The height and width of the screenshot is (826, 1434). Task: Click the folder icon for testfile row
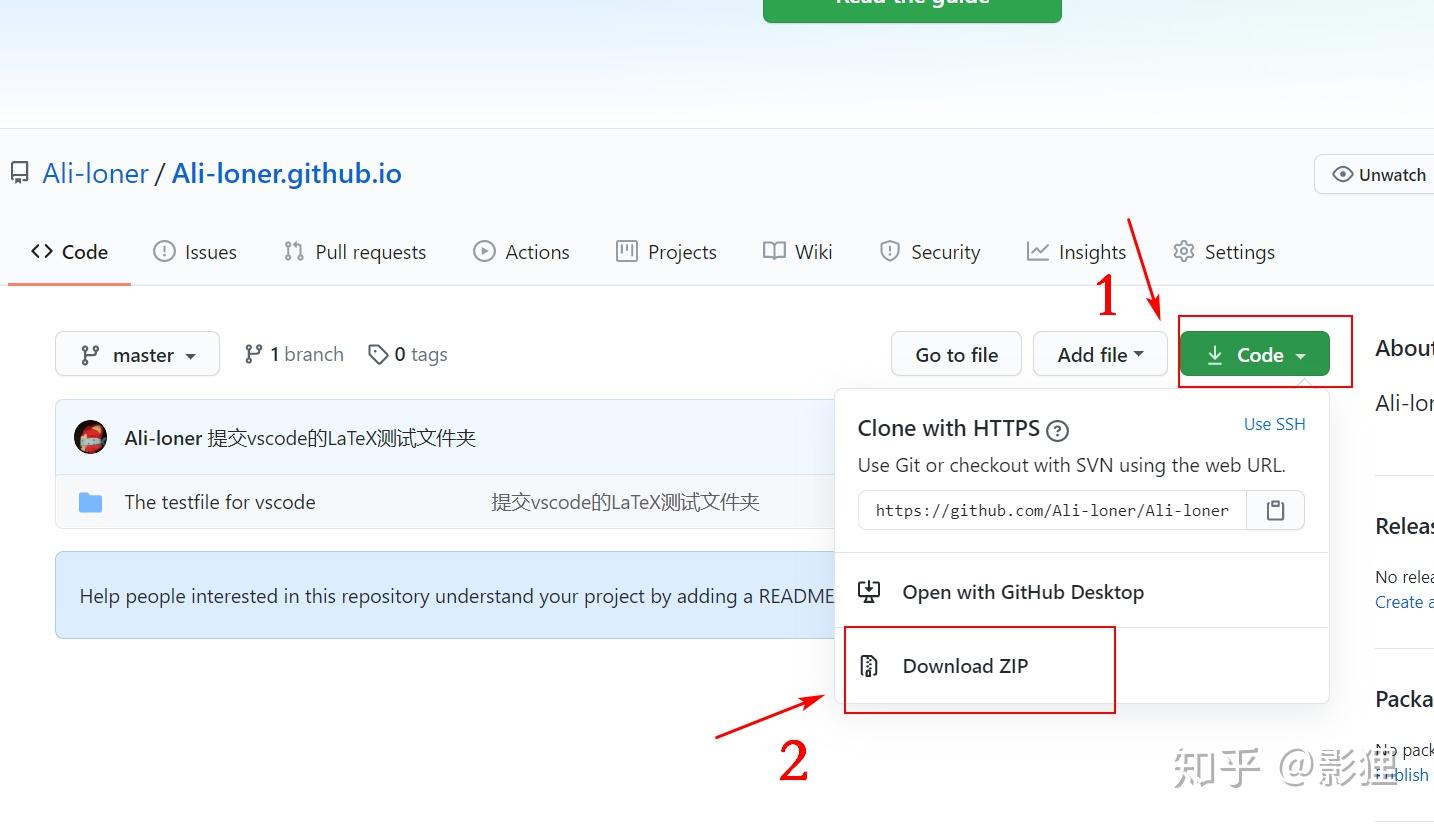point(91,502)
